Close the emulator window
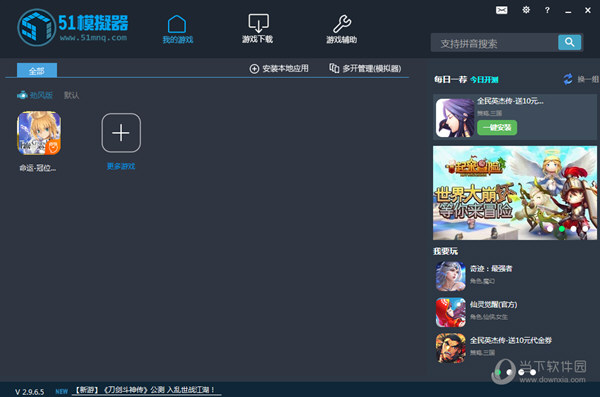The width and height of the screenshot is (600, 397). pyautogui.click(x=588, y=10)
